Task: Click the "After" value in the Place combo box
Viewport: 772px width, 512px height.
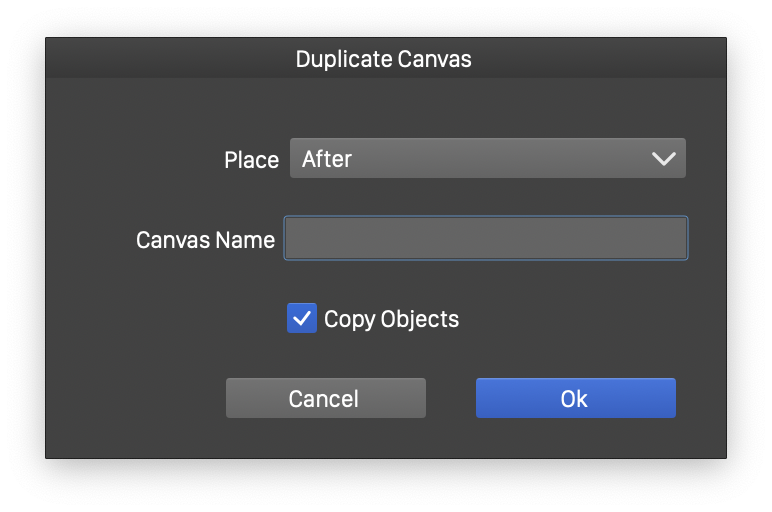Action: click(327, 159)
